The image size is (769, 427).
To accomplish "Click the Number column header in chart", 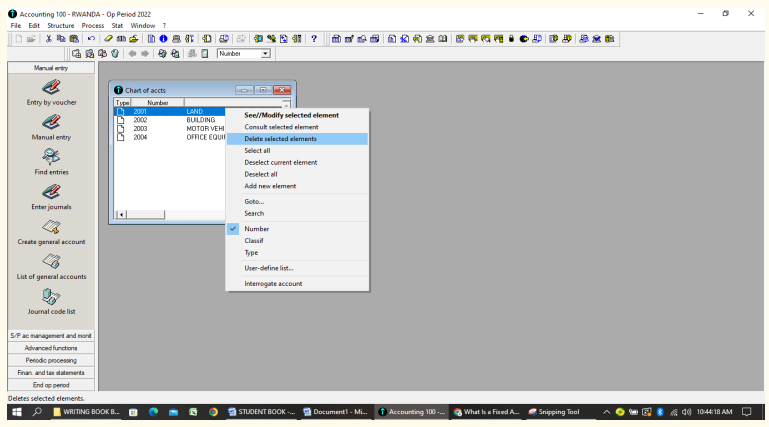I will click(x=157, y=103).
